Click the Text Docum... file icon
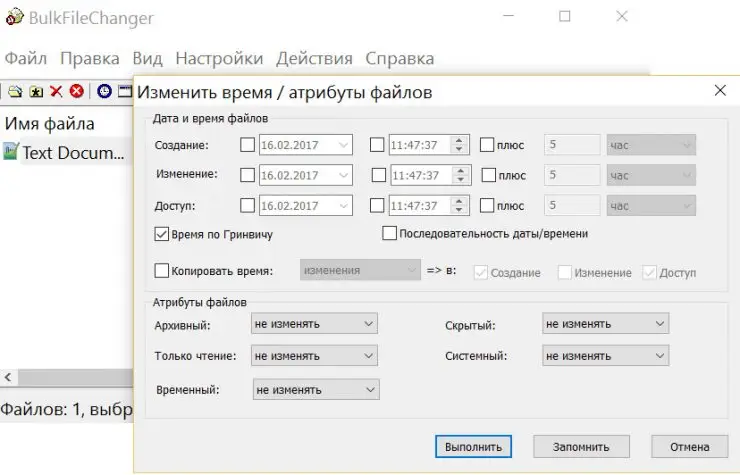 coord(10,152)
